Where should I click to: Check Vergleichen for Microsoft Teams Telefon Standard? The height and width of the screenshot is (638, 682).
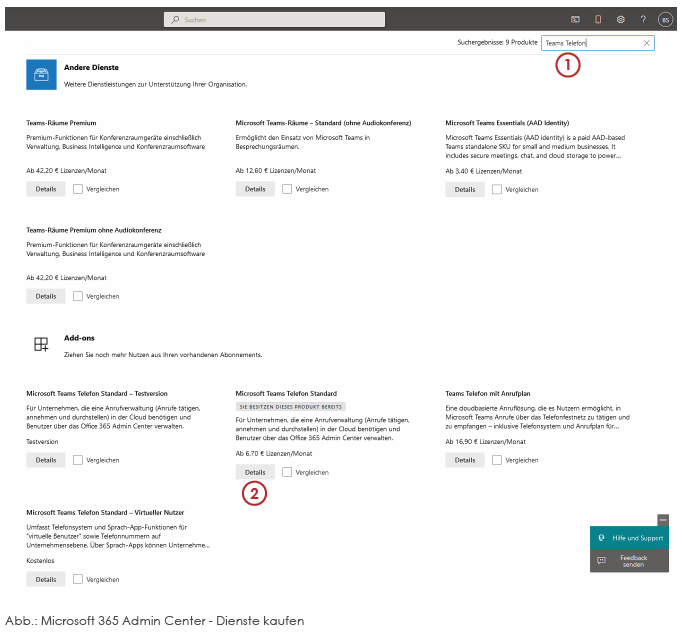tap(287, 472)
